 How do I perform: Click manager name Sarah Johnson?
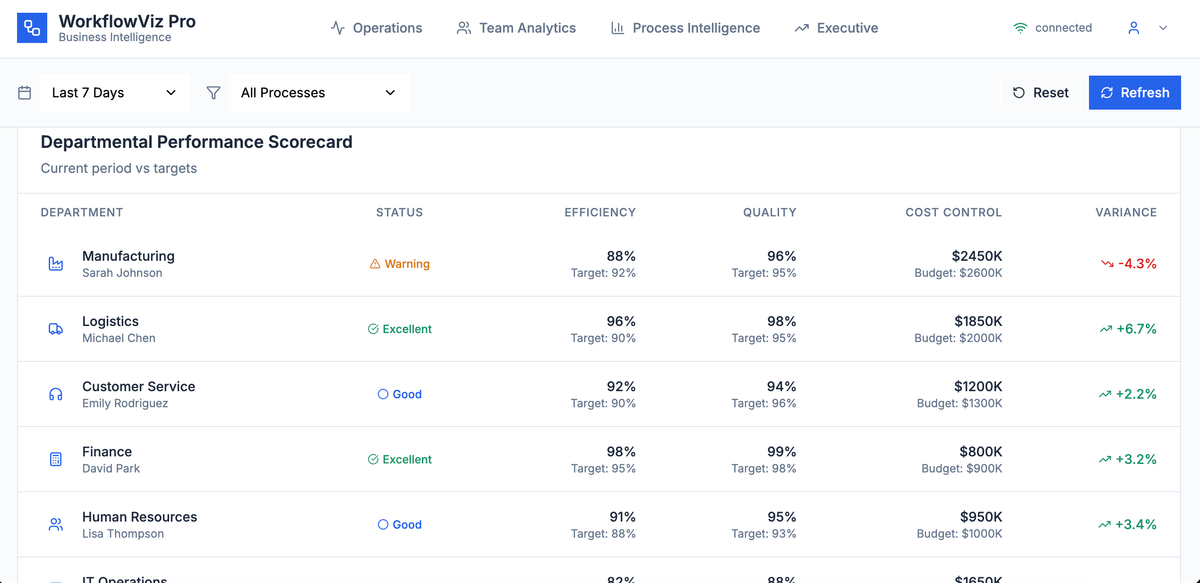pos(122,273)
